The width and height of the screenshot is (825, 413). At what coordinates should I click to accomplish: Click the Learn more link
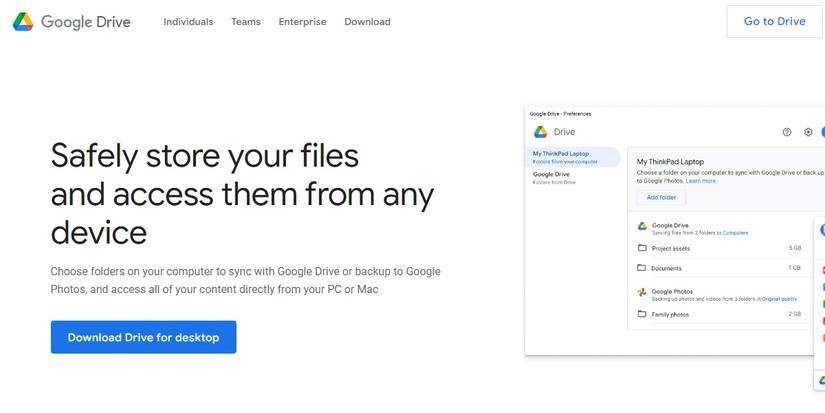pos(701,181)
